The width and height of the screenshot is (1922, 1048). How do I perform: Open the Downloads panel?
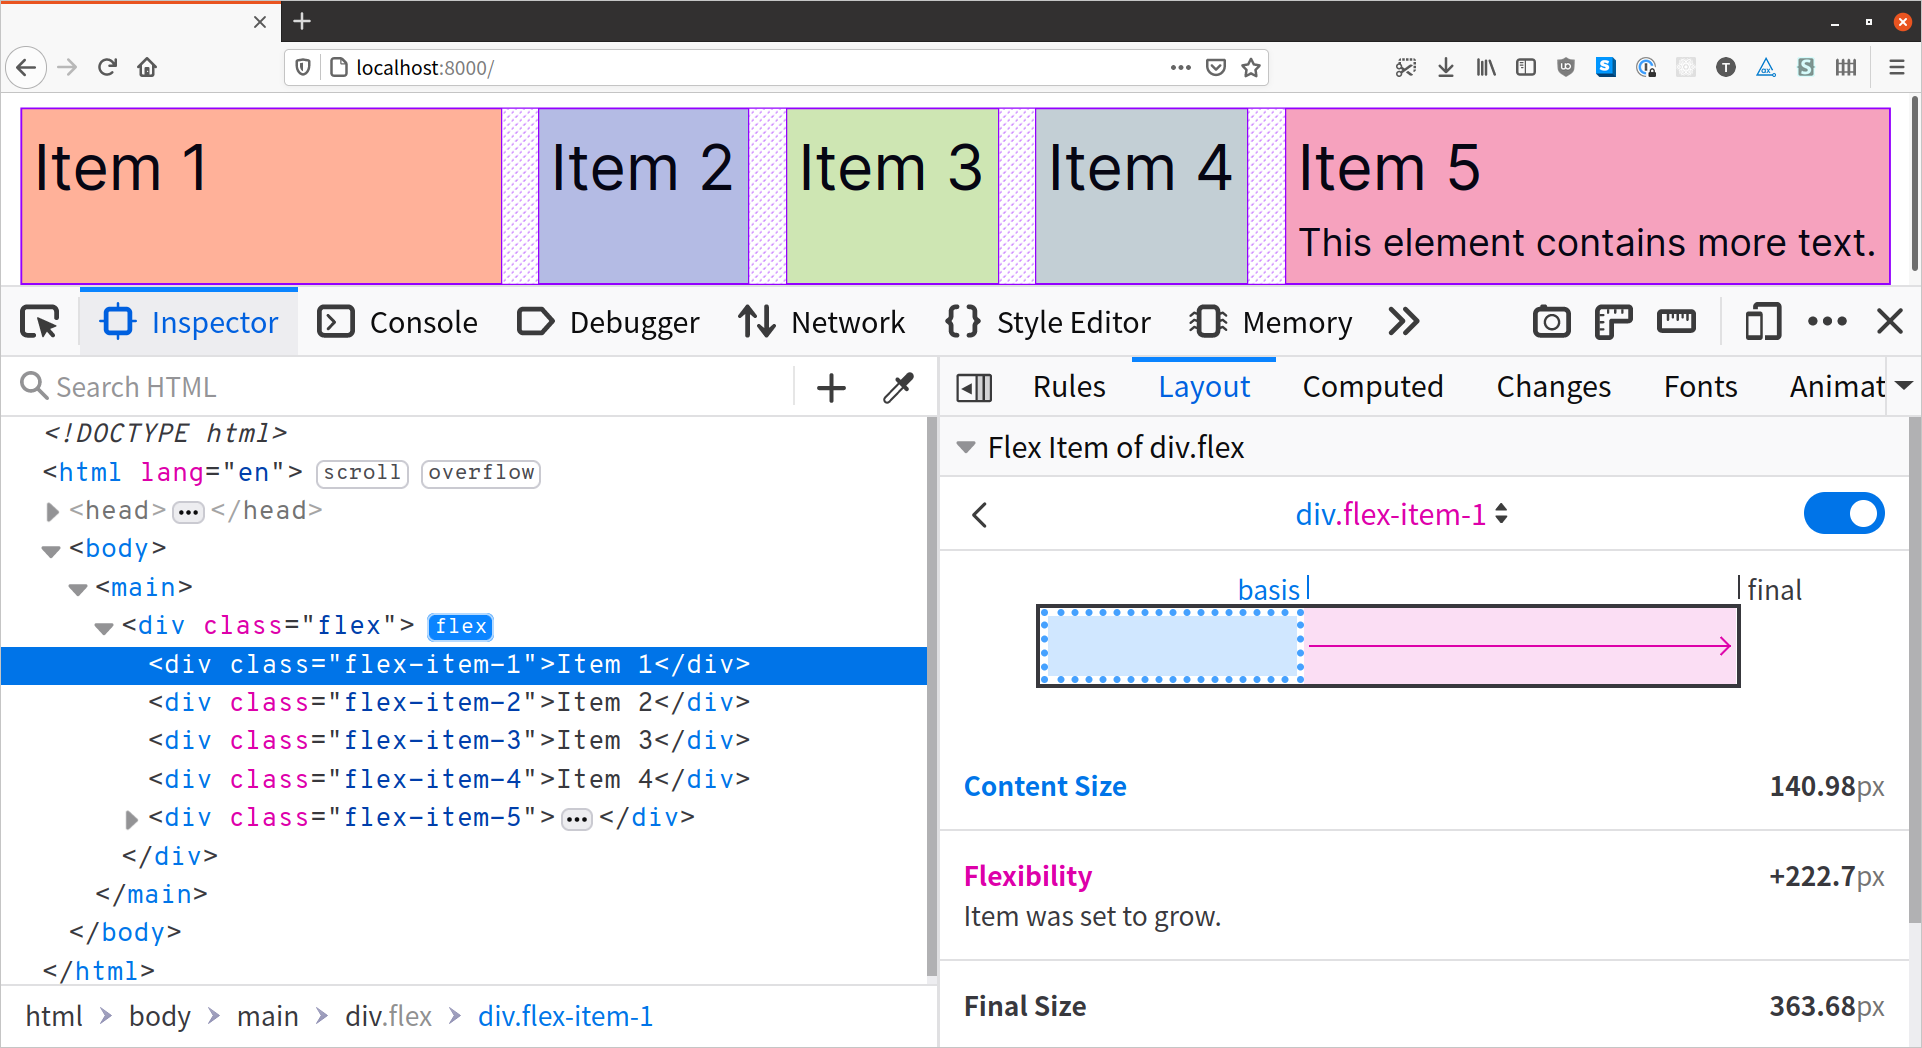pyautogui.click(x=1446, y=67)
